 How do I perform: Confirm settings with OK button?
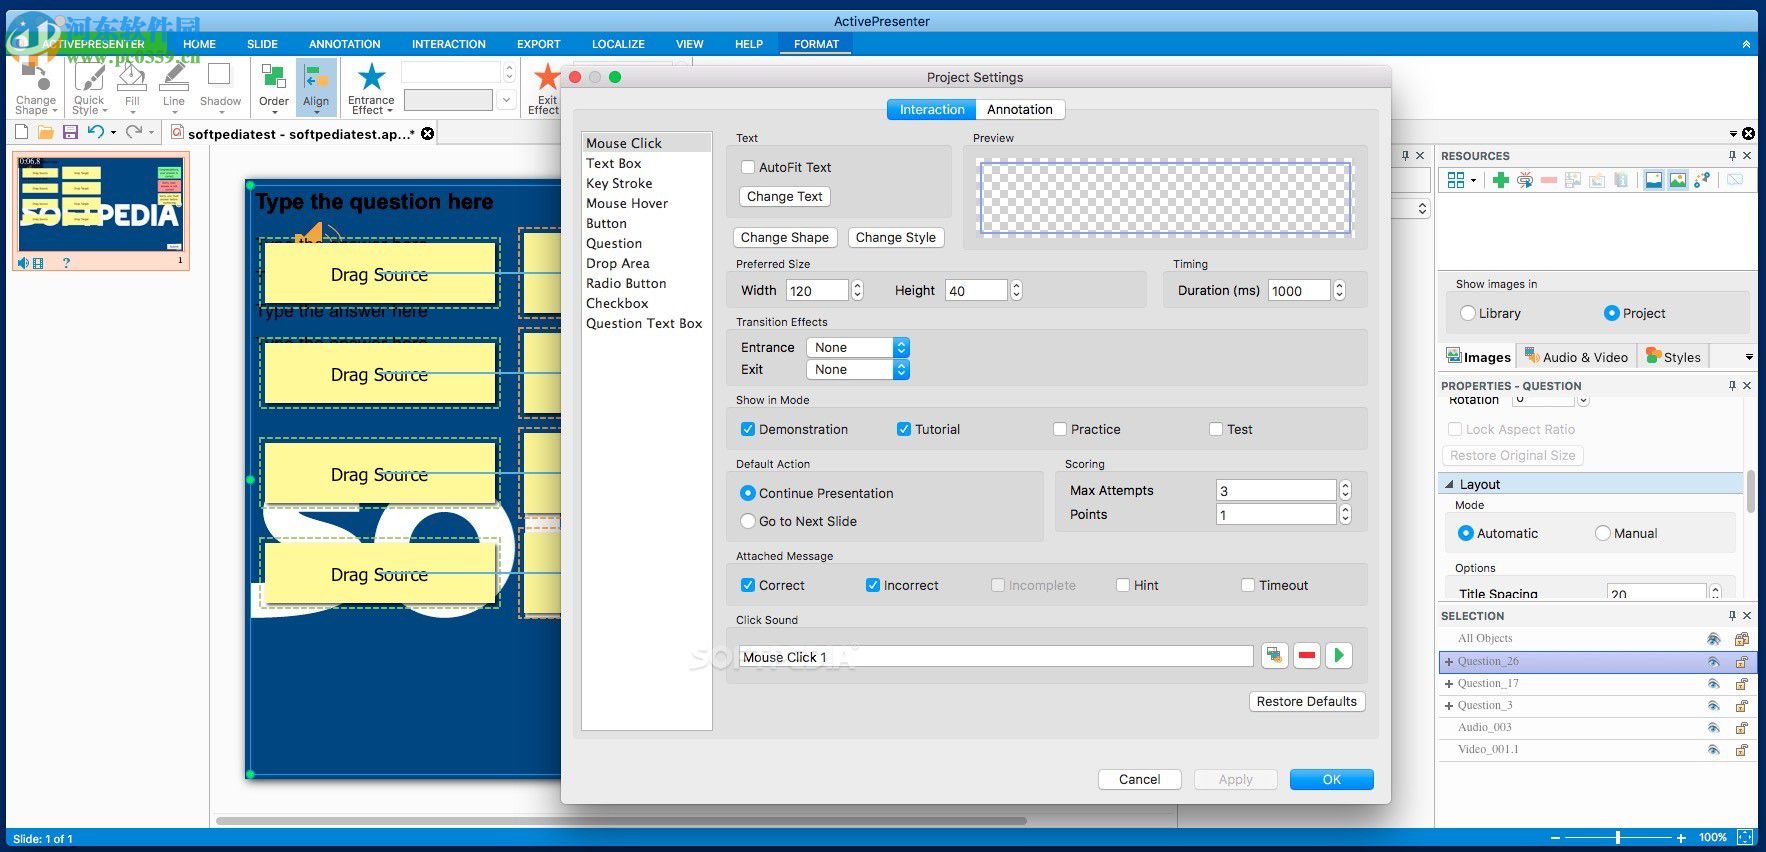pyautogui.click(x=1332, y=779)
